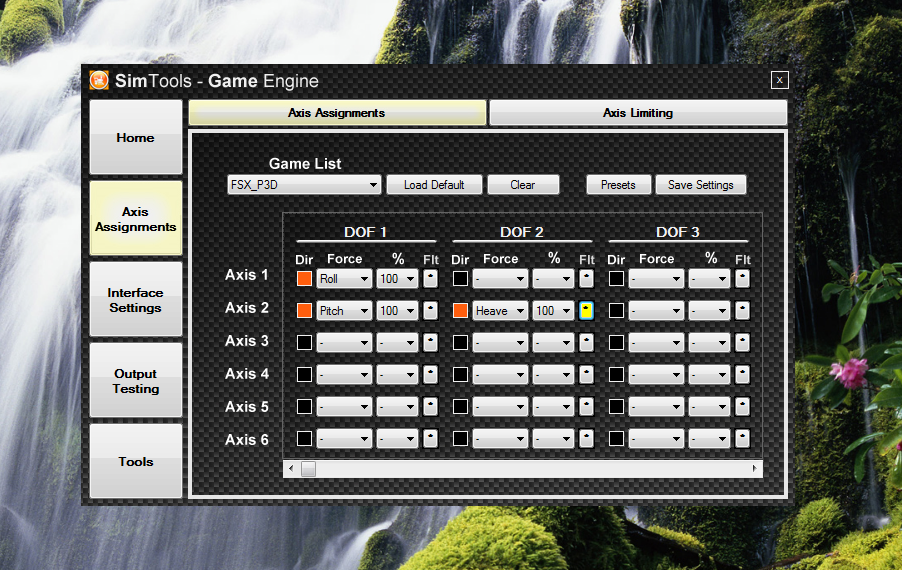Toggle Axis 2 DOF 1 direction box
The width and height of the screenshot is (902, 570).
tap(304, 311)
